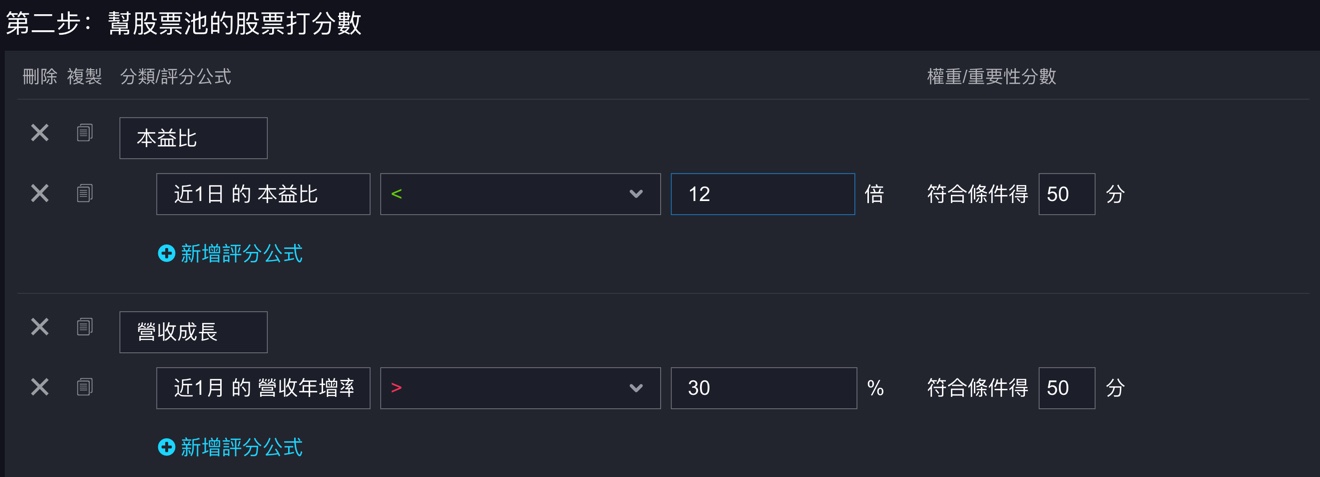Copy the 近1月 的 營收年增率 formula row

[85, 387]
